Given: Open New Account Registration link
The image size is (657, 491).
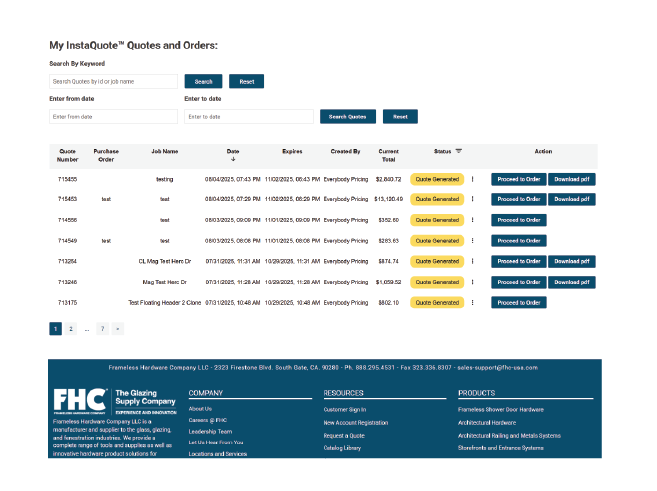Looking at the screenshot, I should (356, 423).
